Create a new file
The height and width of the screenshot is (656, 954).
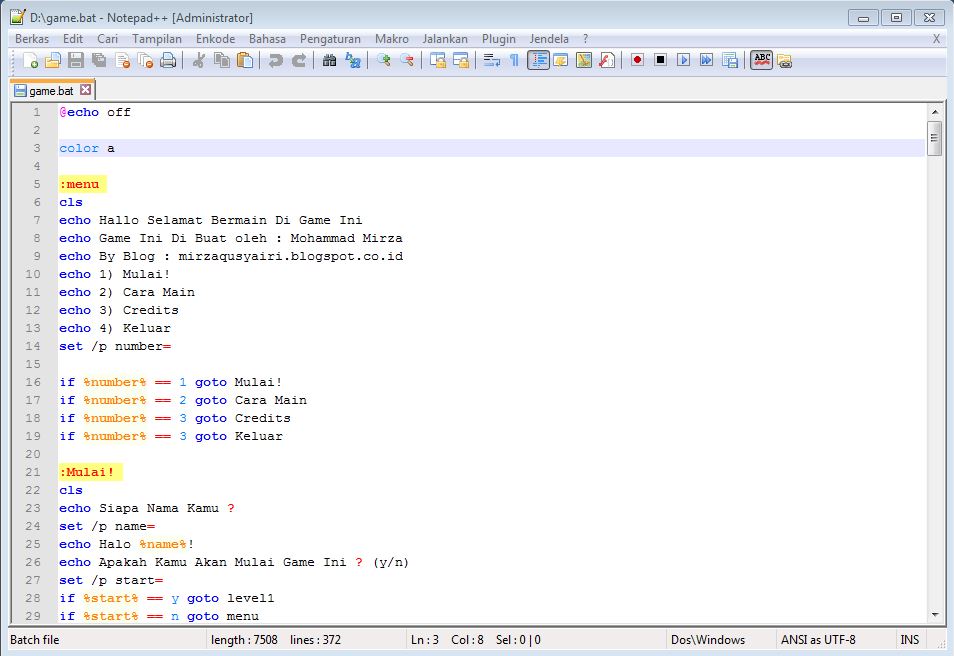pyautogui.click(x=28, y=61)
